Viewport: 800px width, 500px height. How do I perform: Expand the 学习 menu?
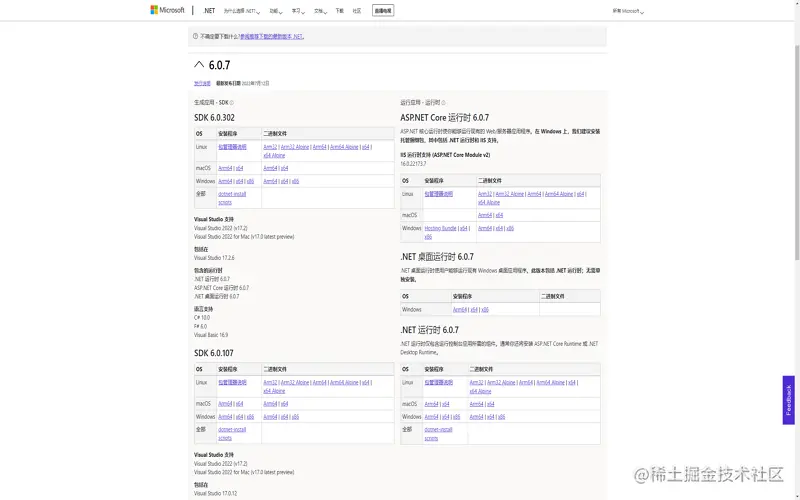[x=298, y=11]
